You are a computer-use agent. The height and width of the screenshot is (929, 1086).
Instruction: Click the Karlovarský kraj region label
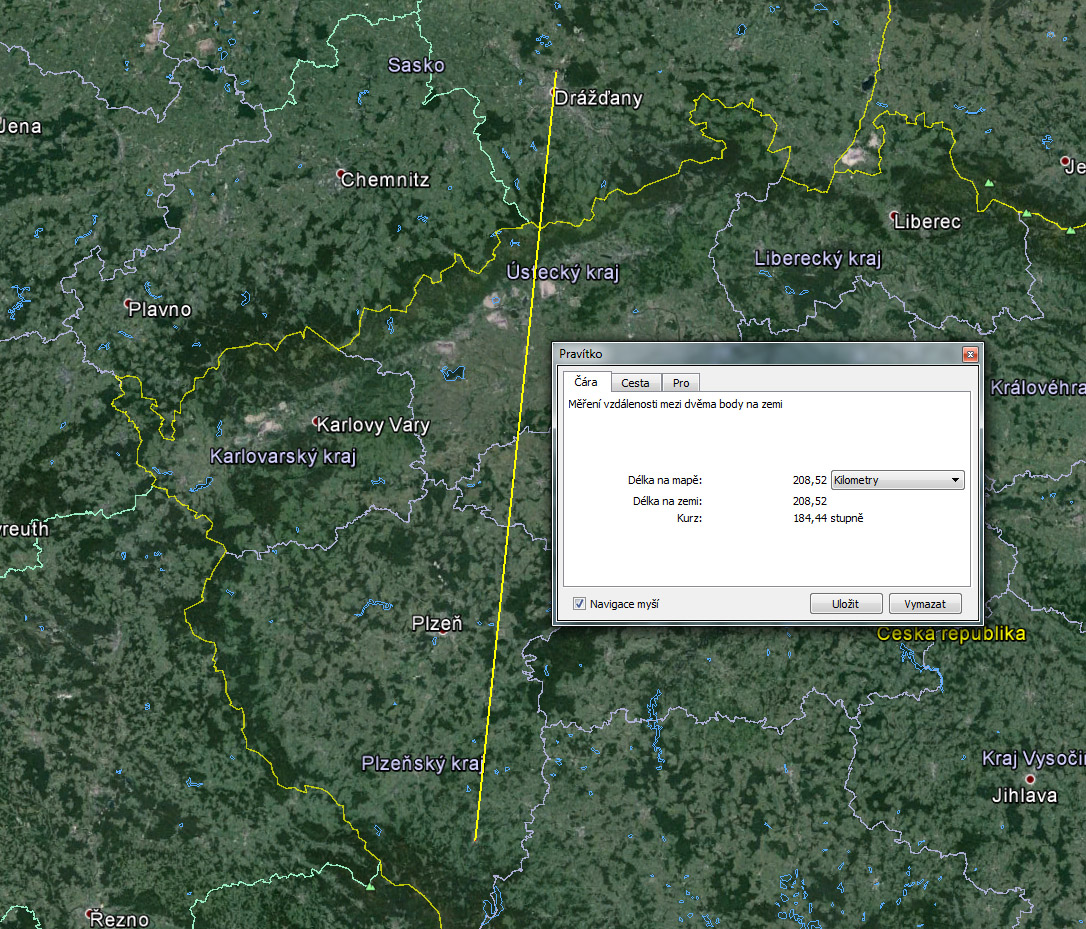coord(282,457)
